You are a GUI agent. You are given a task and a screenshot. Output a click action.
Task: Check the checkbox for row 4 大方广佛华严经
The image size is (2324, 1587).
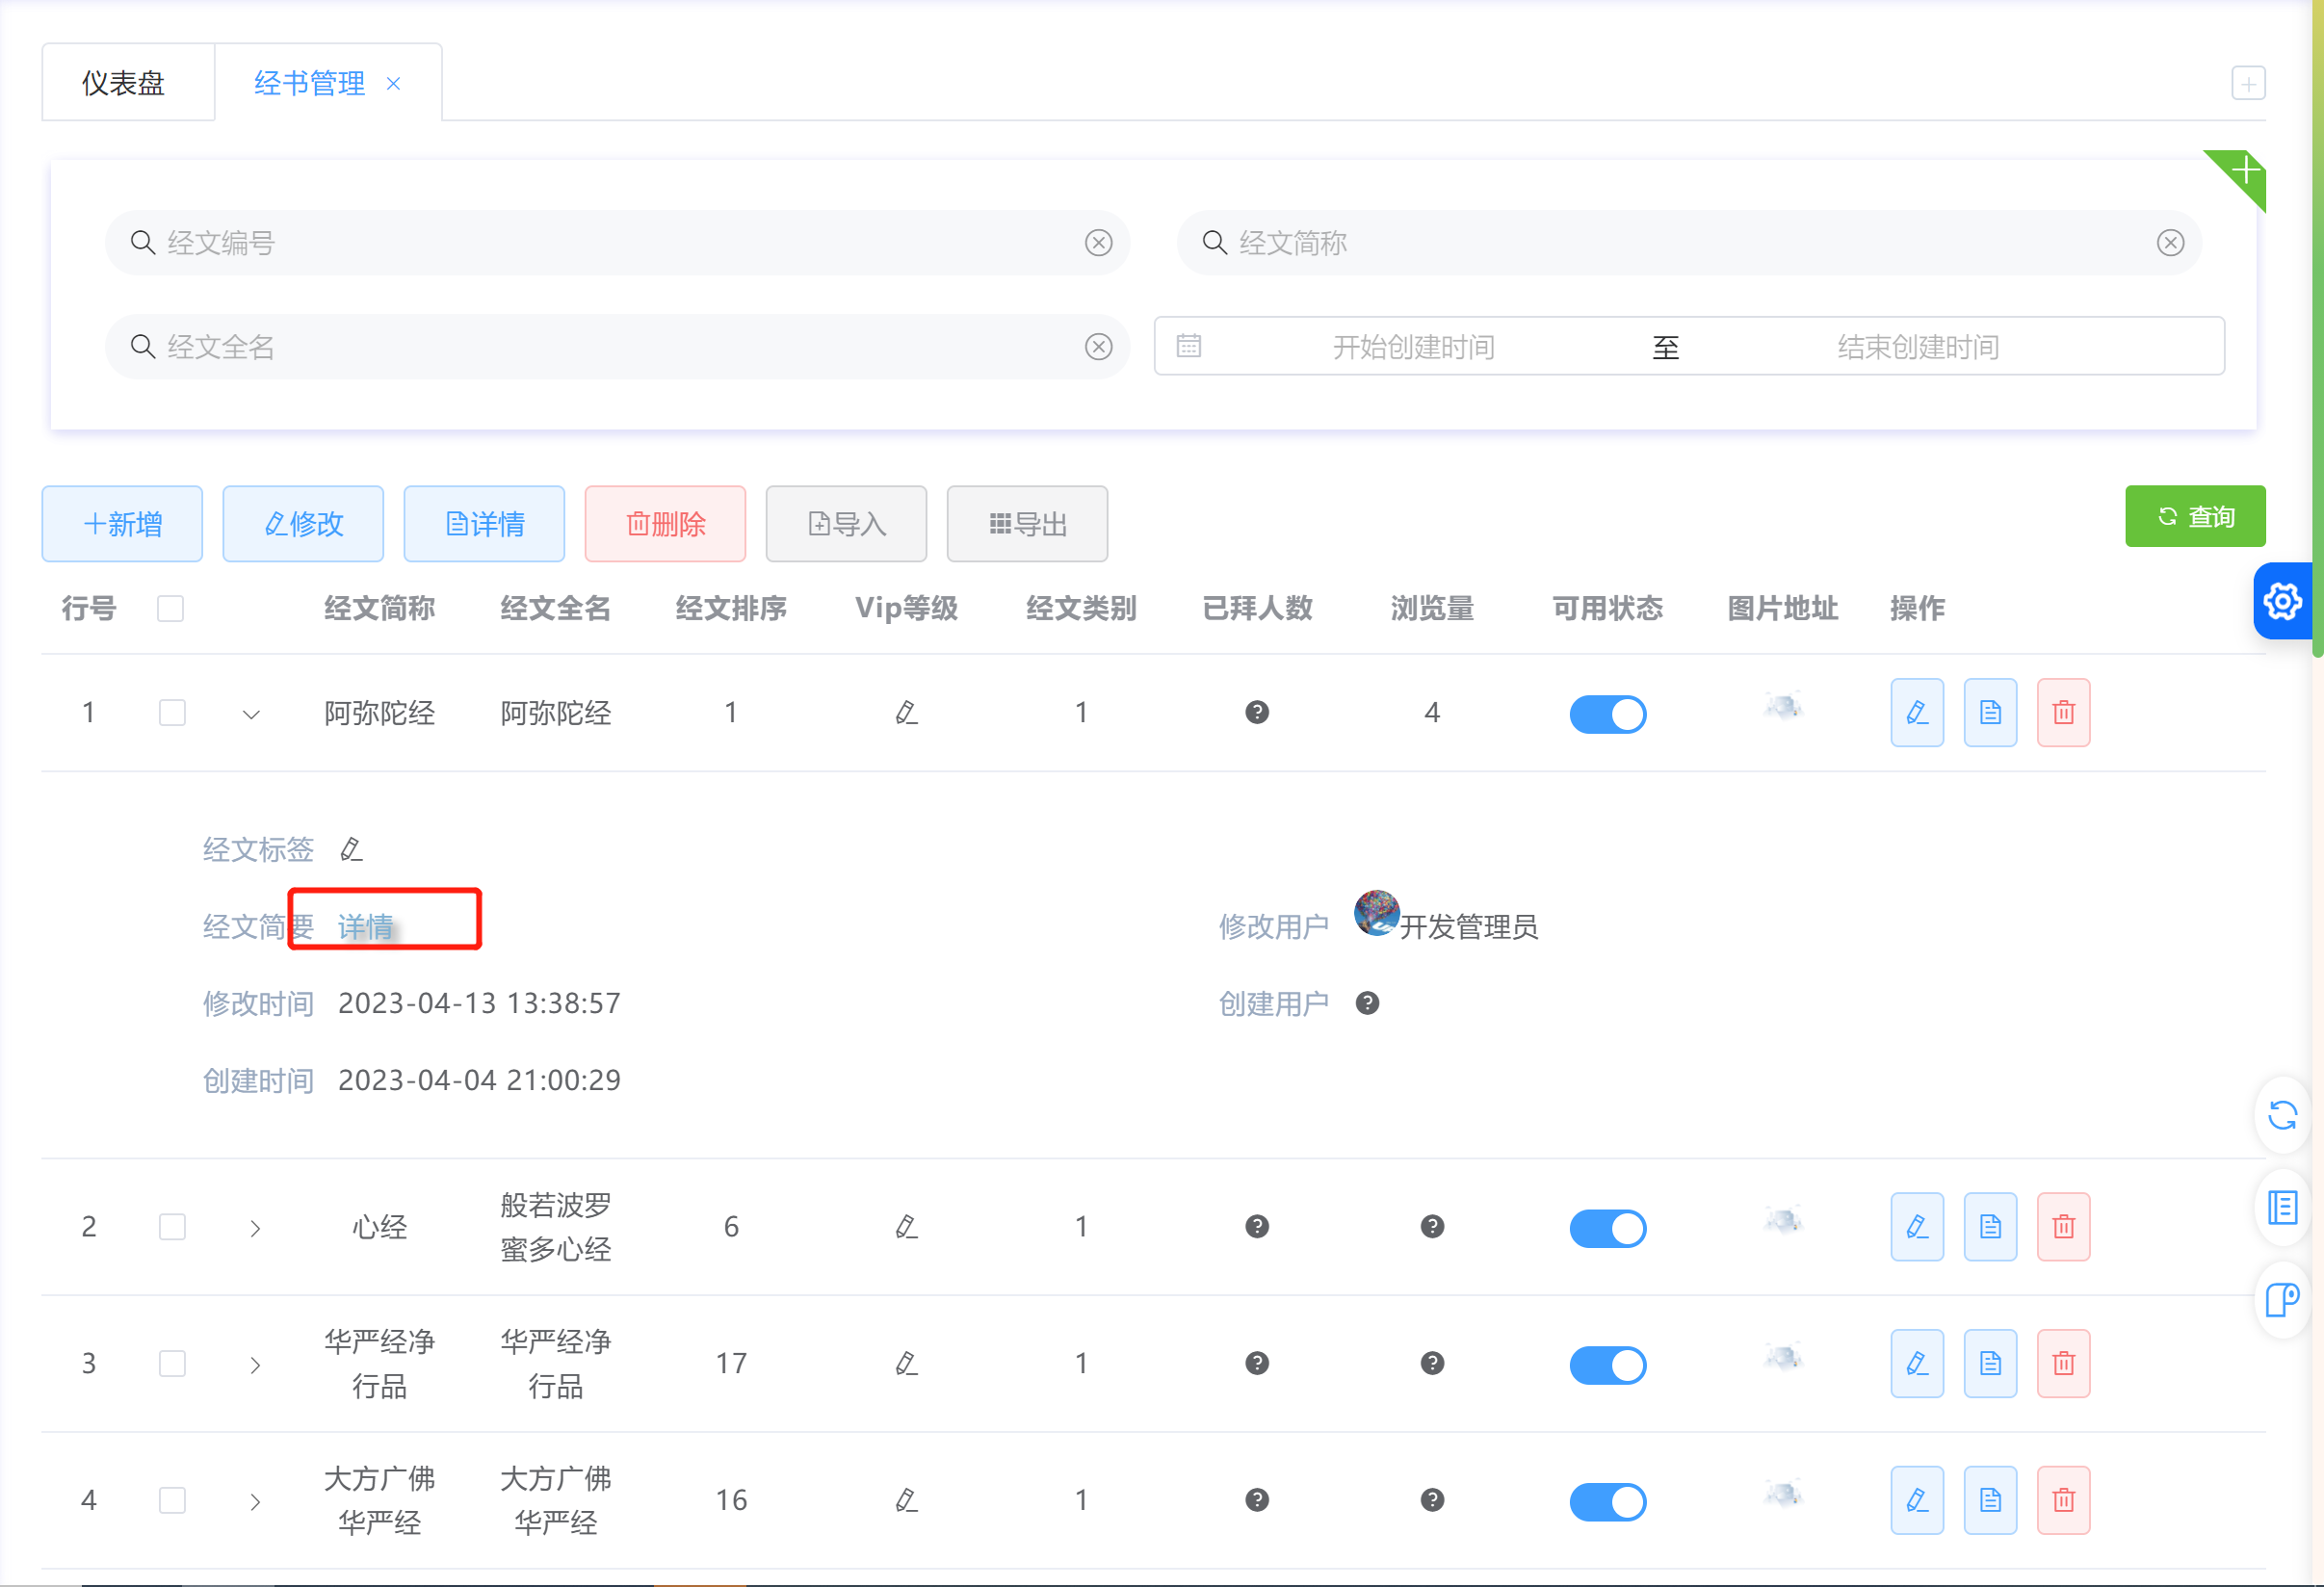click(x=172, y=1500)
